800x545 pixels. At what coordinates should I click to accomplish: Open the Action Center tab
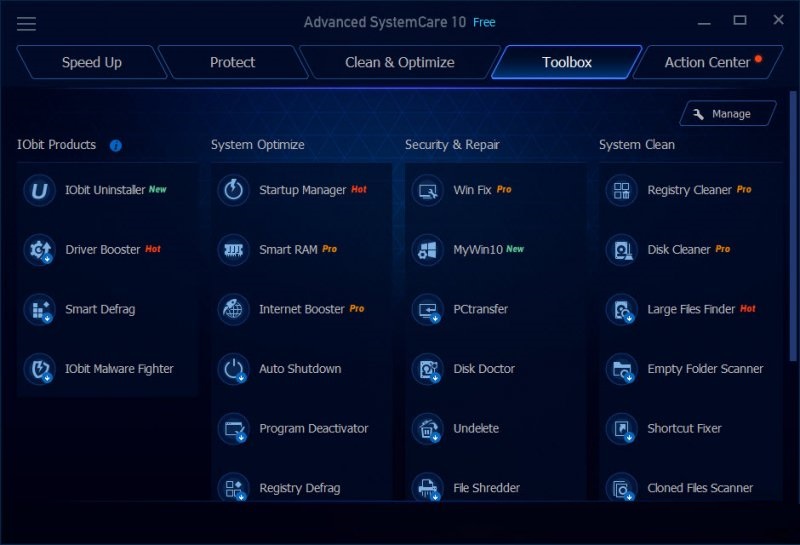(x=707, y=62)
